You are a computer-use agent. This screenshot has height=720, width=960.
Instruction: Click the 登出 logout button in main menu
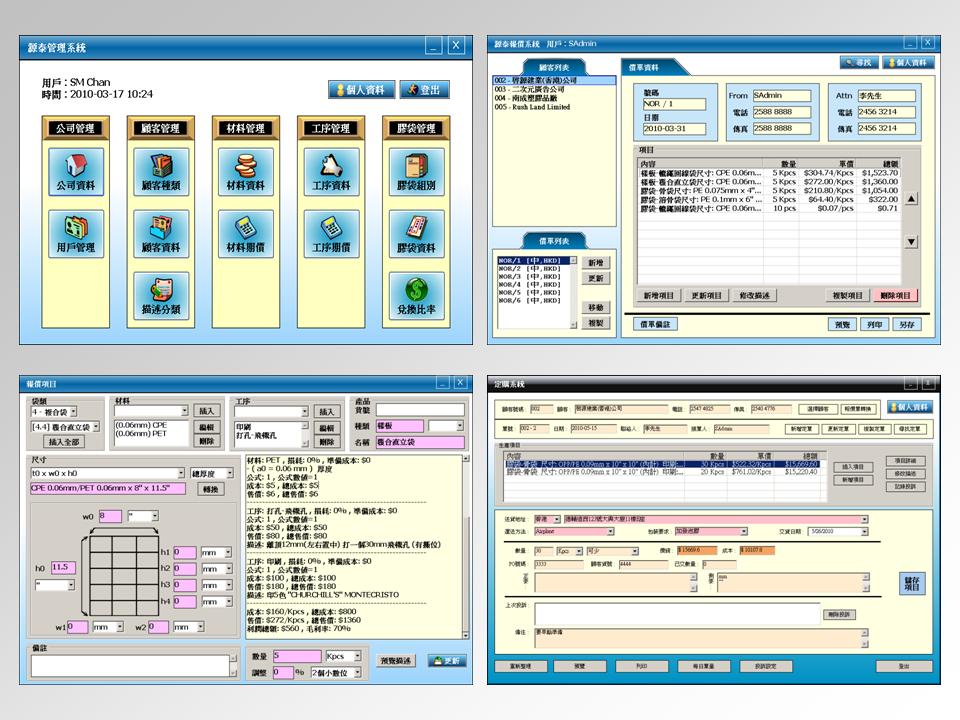coord(424,90)
